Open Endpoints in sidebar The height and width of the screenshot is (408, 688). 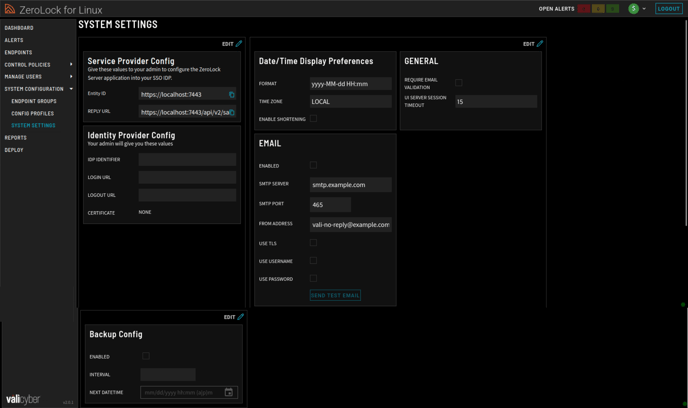coord(18,52)
